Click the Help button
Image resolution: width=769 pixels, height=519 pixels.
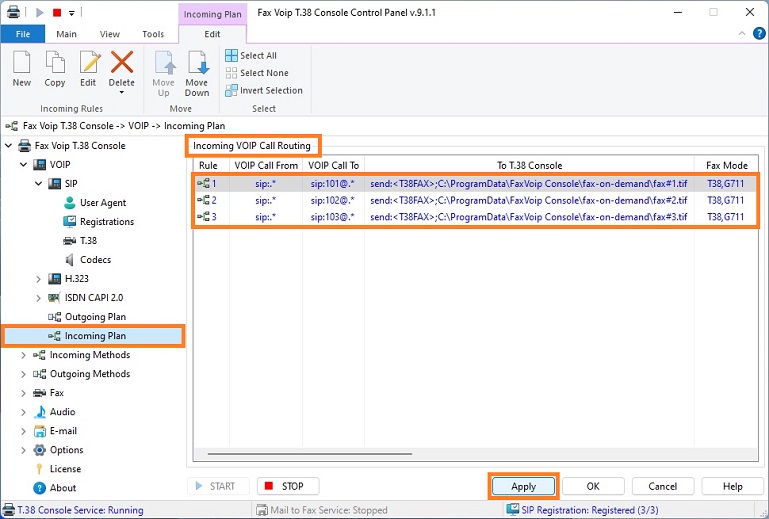(x=732, y=486)
